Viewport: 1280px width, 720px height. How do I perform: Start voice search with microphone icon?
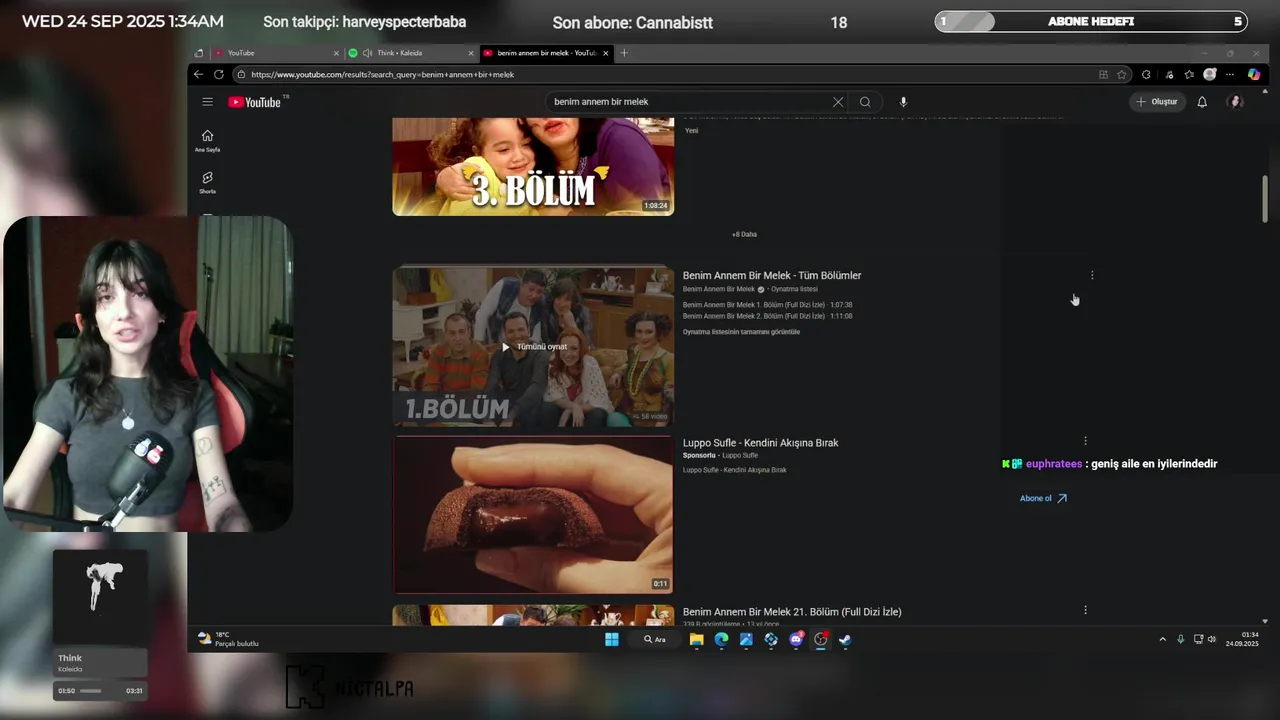(x=903, y=102)
